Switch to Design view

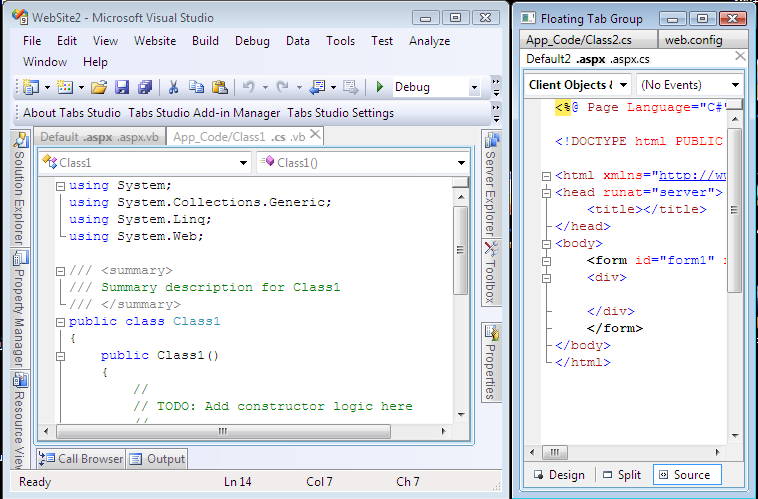pyautogui.click(x=559, y=475)
